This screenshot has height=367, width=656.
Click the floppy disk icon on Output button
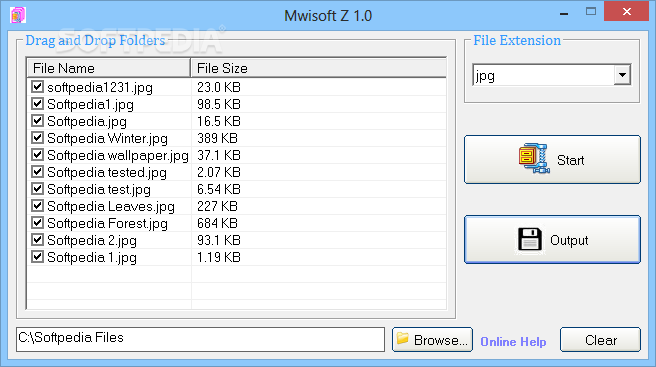click(x=530, y=240)
